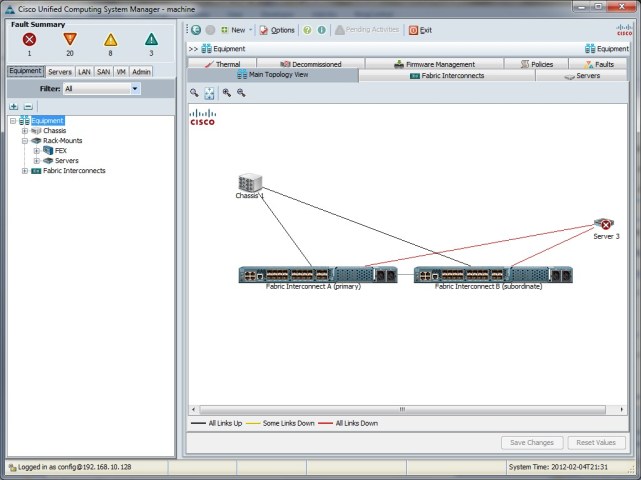This screenshot has width=641, height=480.
Task: Click the green info icon
Action: coord(322,30)
